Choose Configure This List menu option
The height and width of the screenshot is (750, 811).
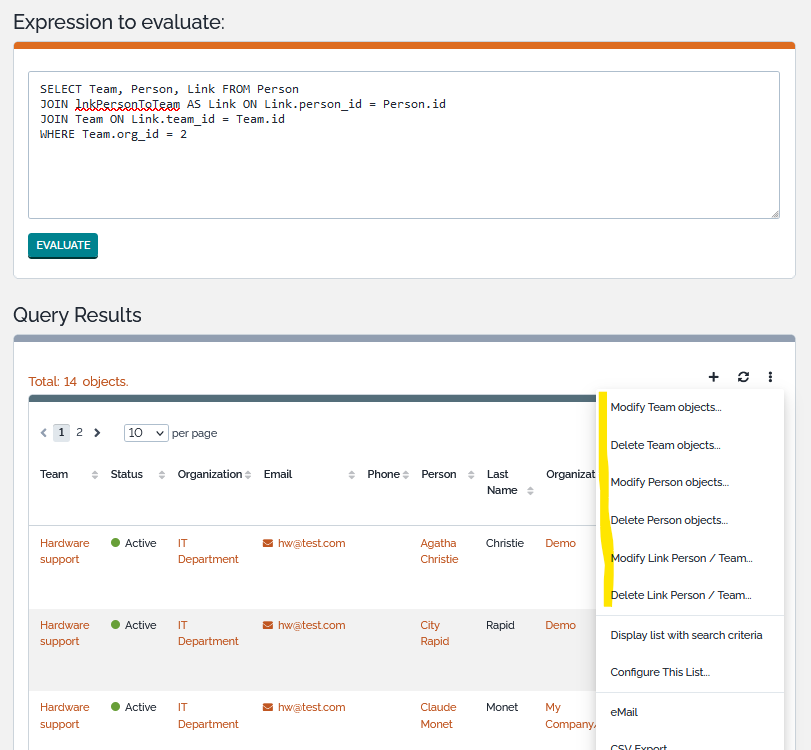click(x=660, y=672)
